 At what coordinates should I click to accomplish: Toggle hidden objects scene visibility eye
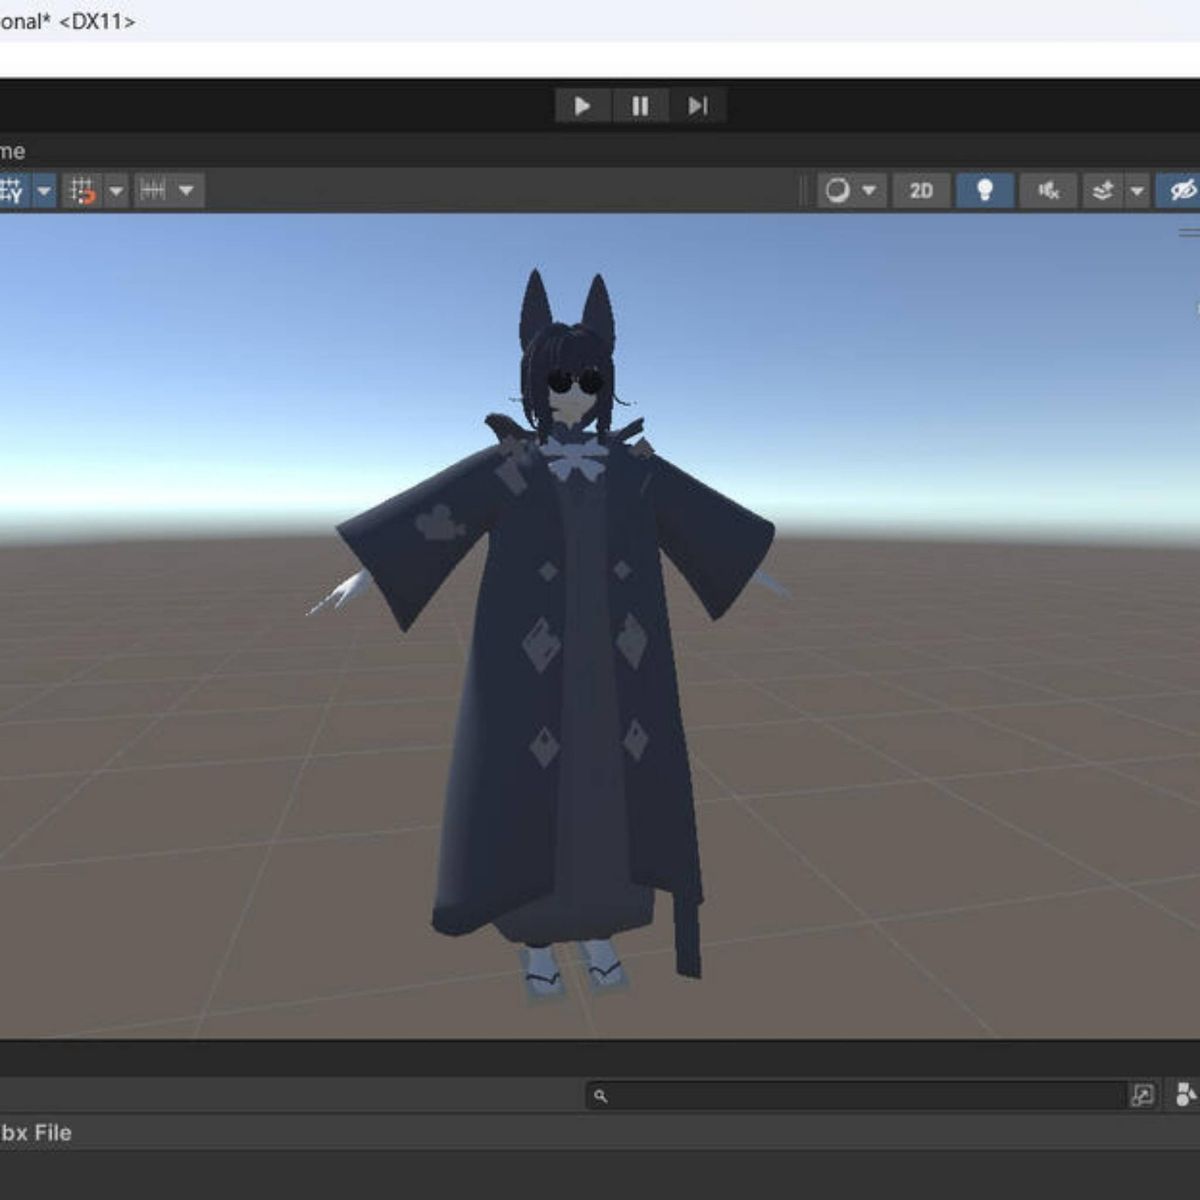click(1181, 190)
